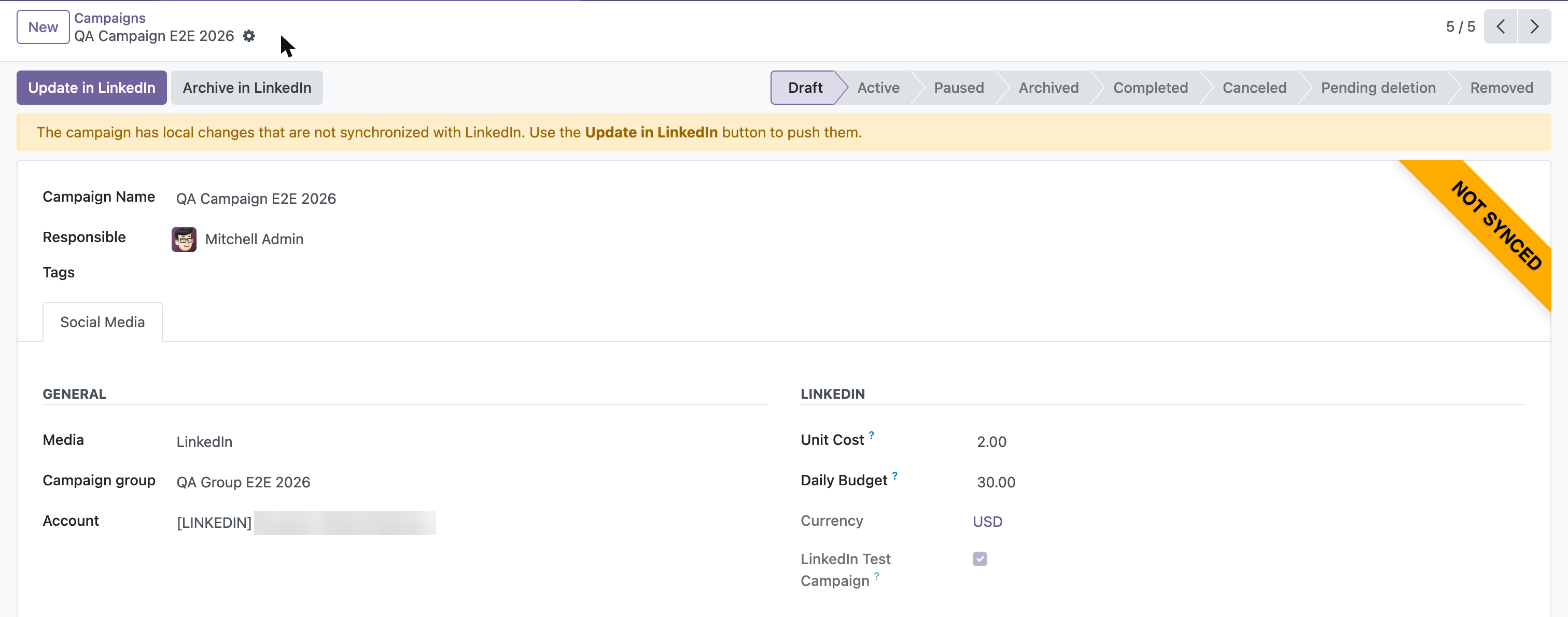Push changes with Update in LinkedIn

pyautogui.click(x=92, y=88)
